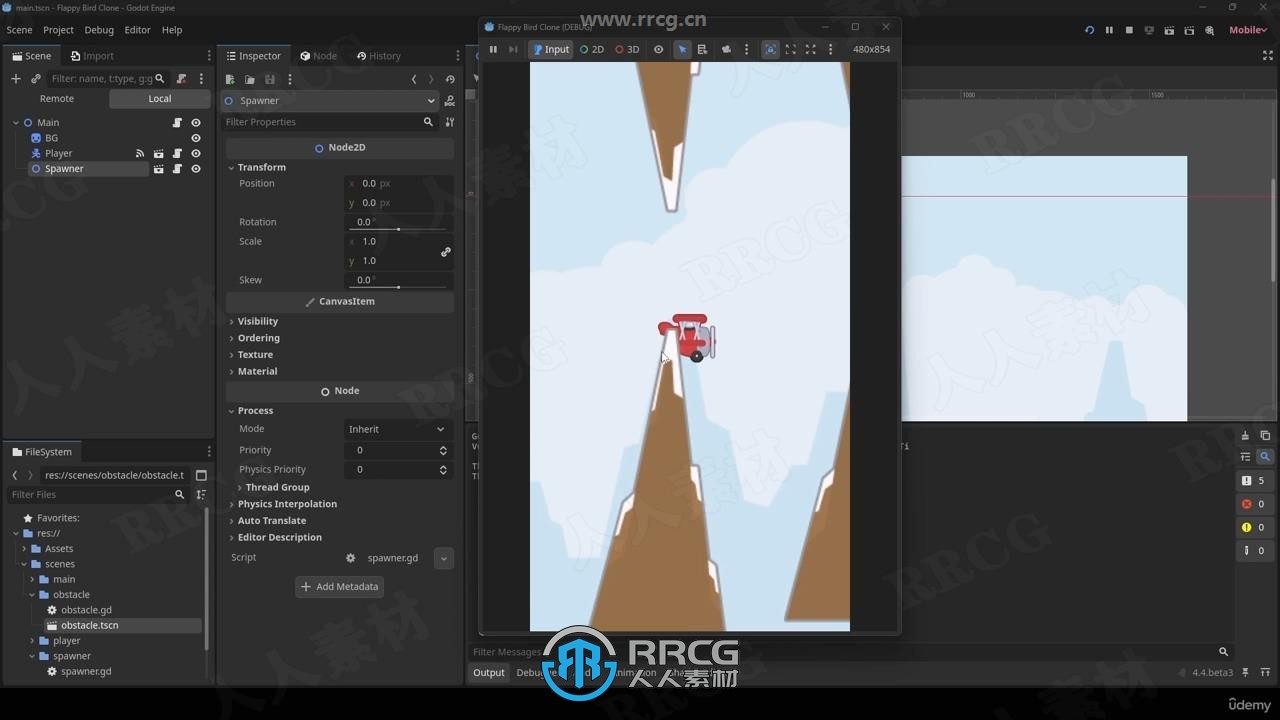Create a new resource in Inspector
Viewport: 1280px width, 720px height.
230,79
